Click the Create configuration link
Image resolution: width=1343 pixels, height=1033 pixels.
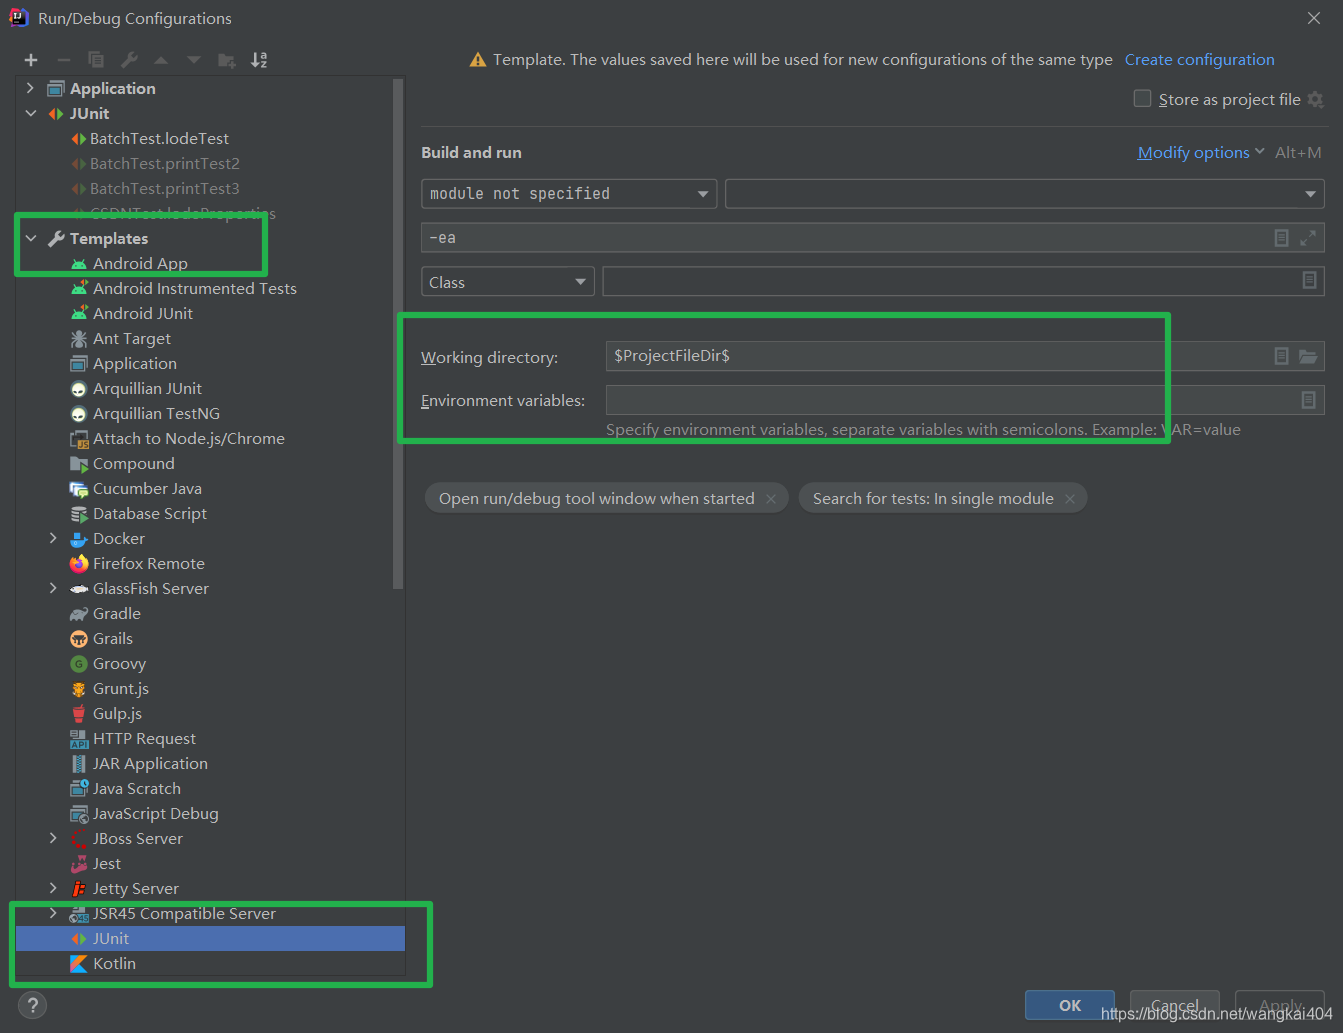point(1200,60)
